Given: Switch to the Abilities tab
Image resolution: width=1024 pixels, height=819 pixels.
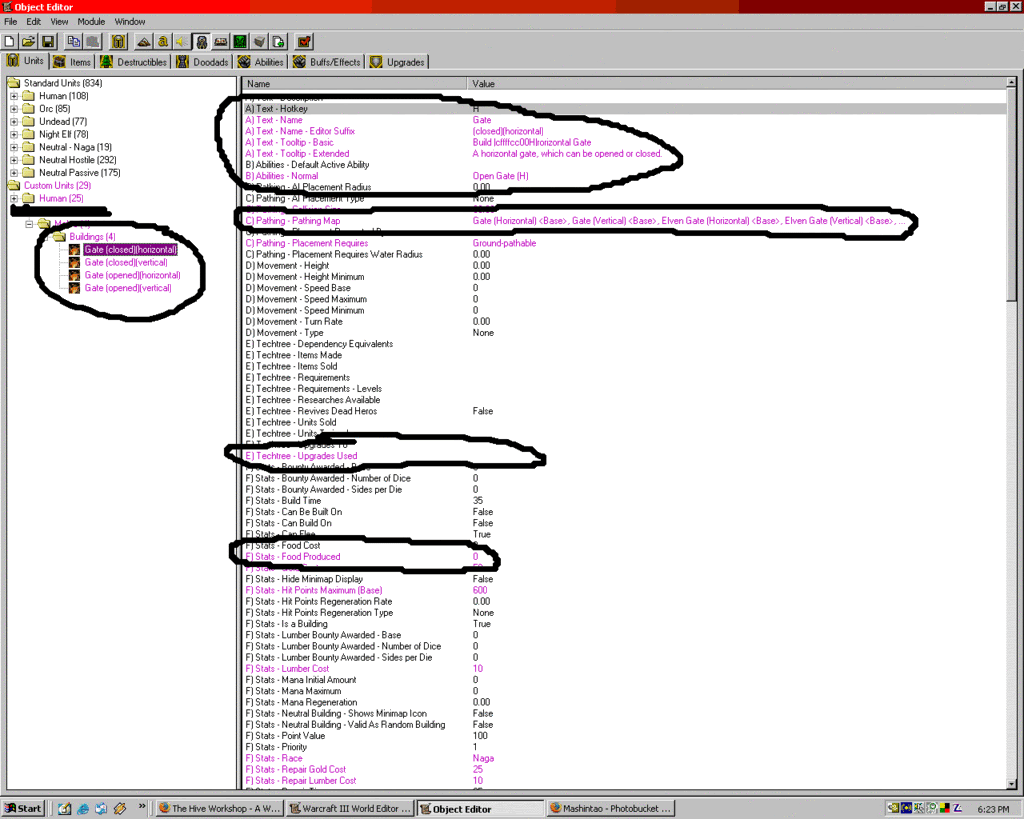Looking at the screenshot, I should 262,62.
